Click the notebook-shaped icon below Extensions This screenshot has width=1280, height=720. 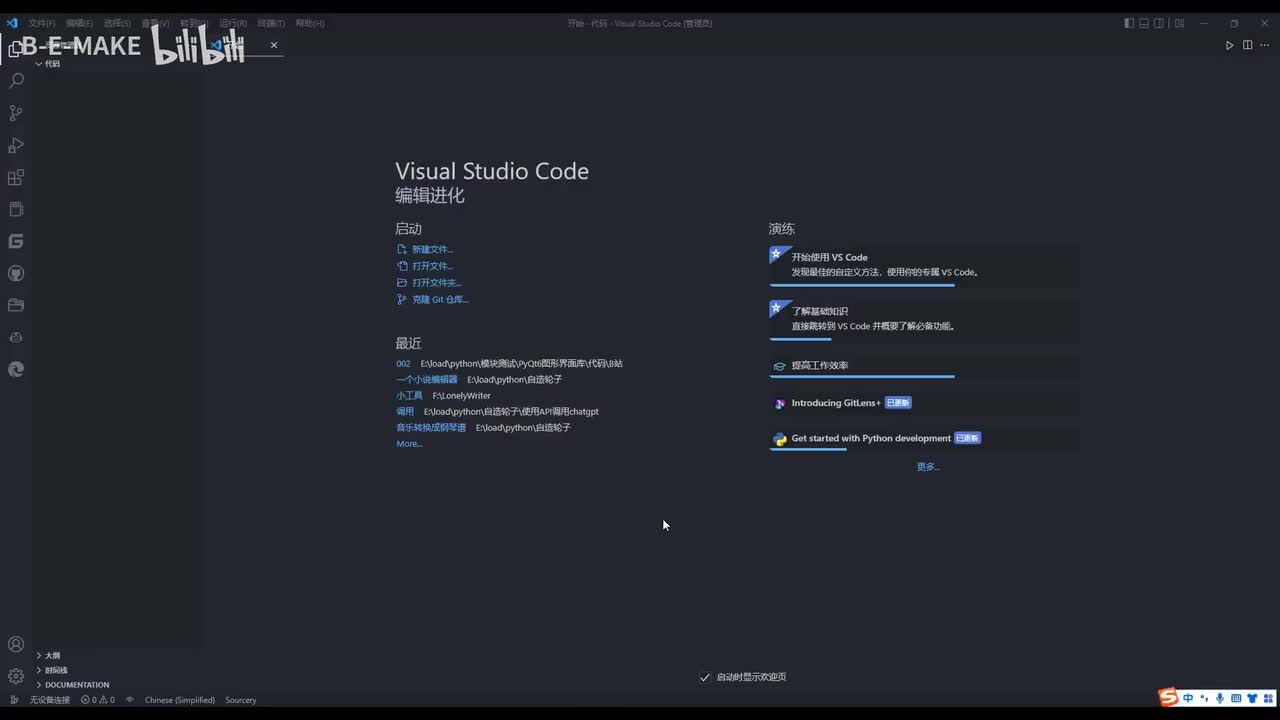click(16, 209)
